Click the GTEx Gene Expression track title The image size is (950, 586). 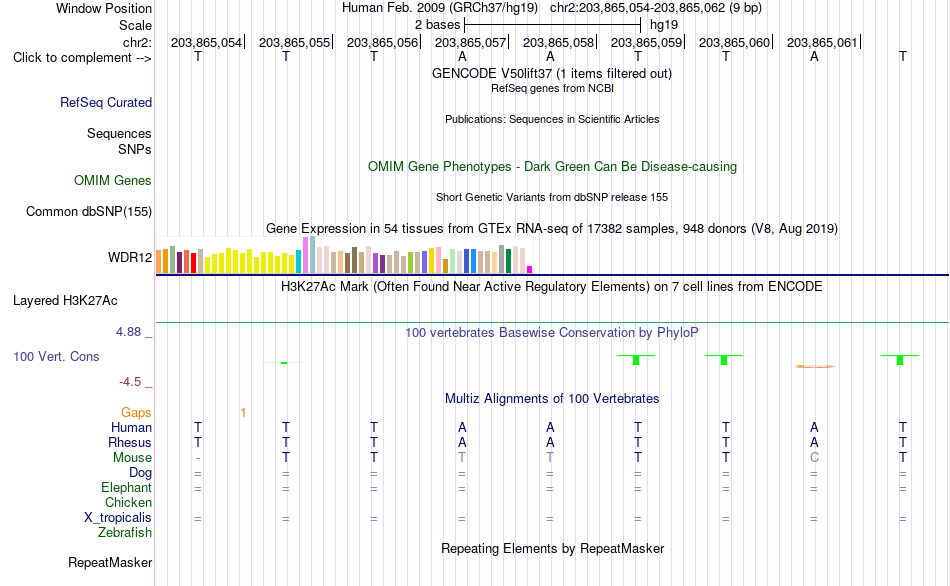pos(552,228)
